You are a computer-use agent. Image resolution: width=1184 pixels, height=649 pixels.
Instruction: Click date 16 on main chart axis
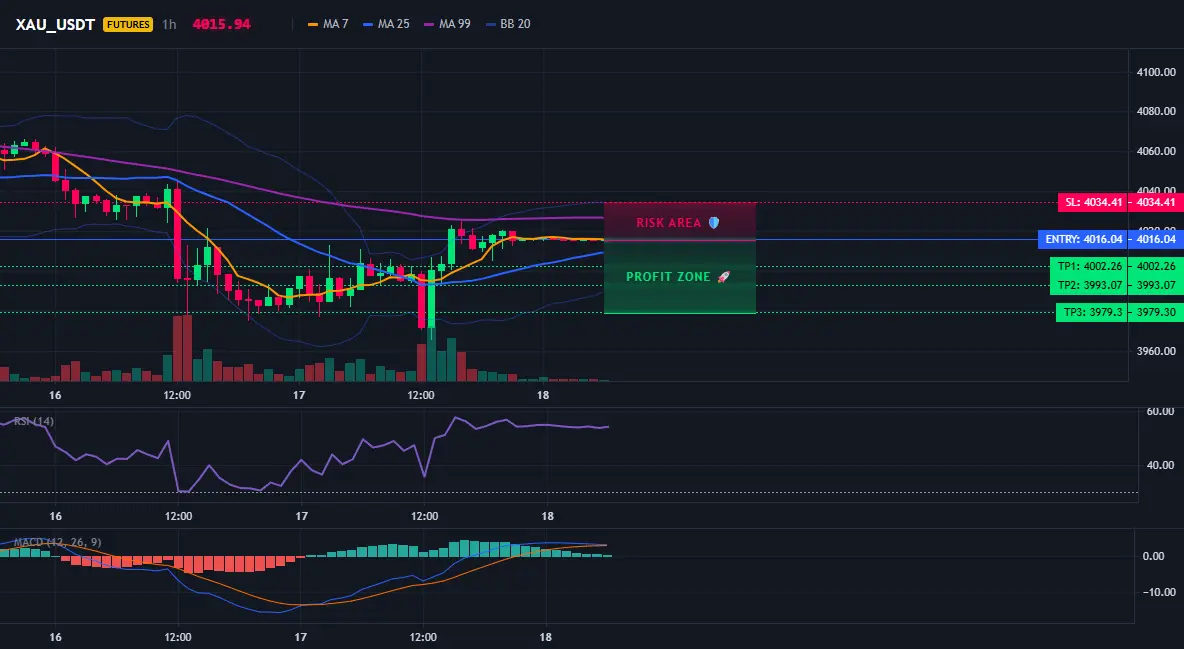tap(55, 395)
